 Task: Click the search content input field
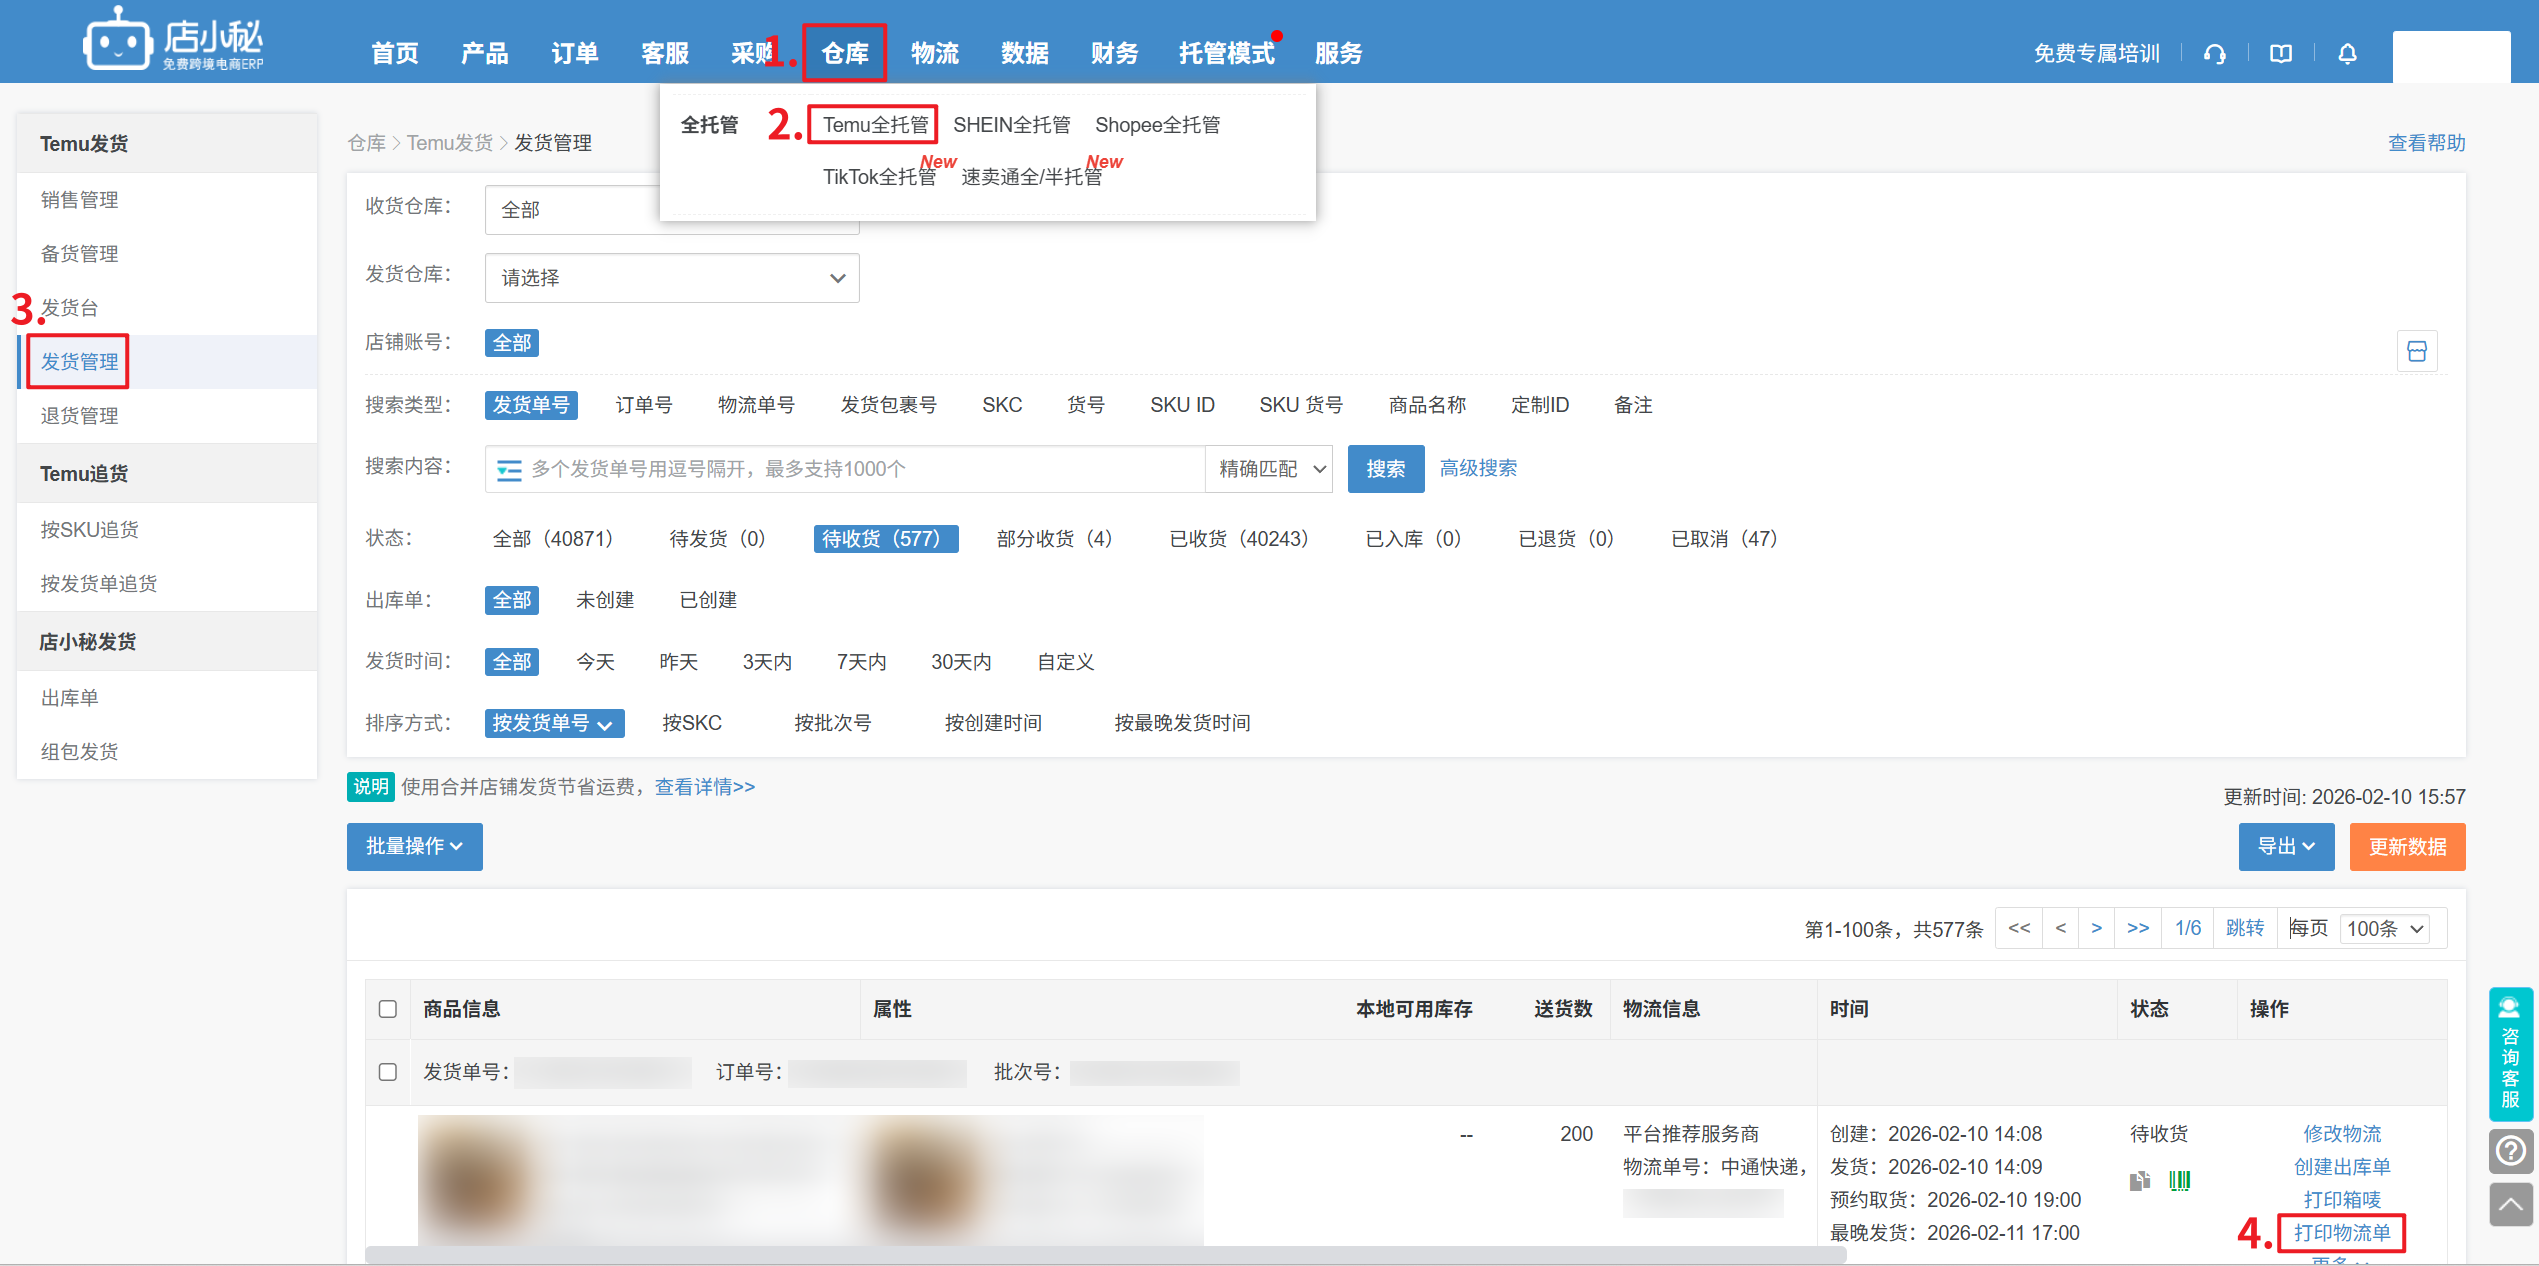tap(860, 469)
